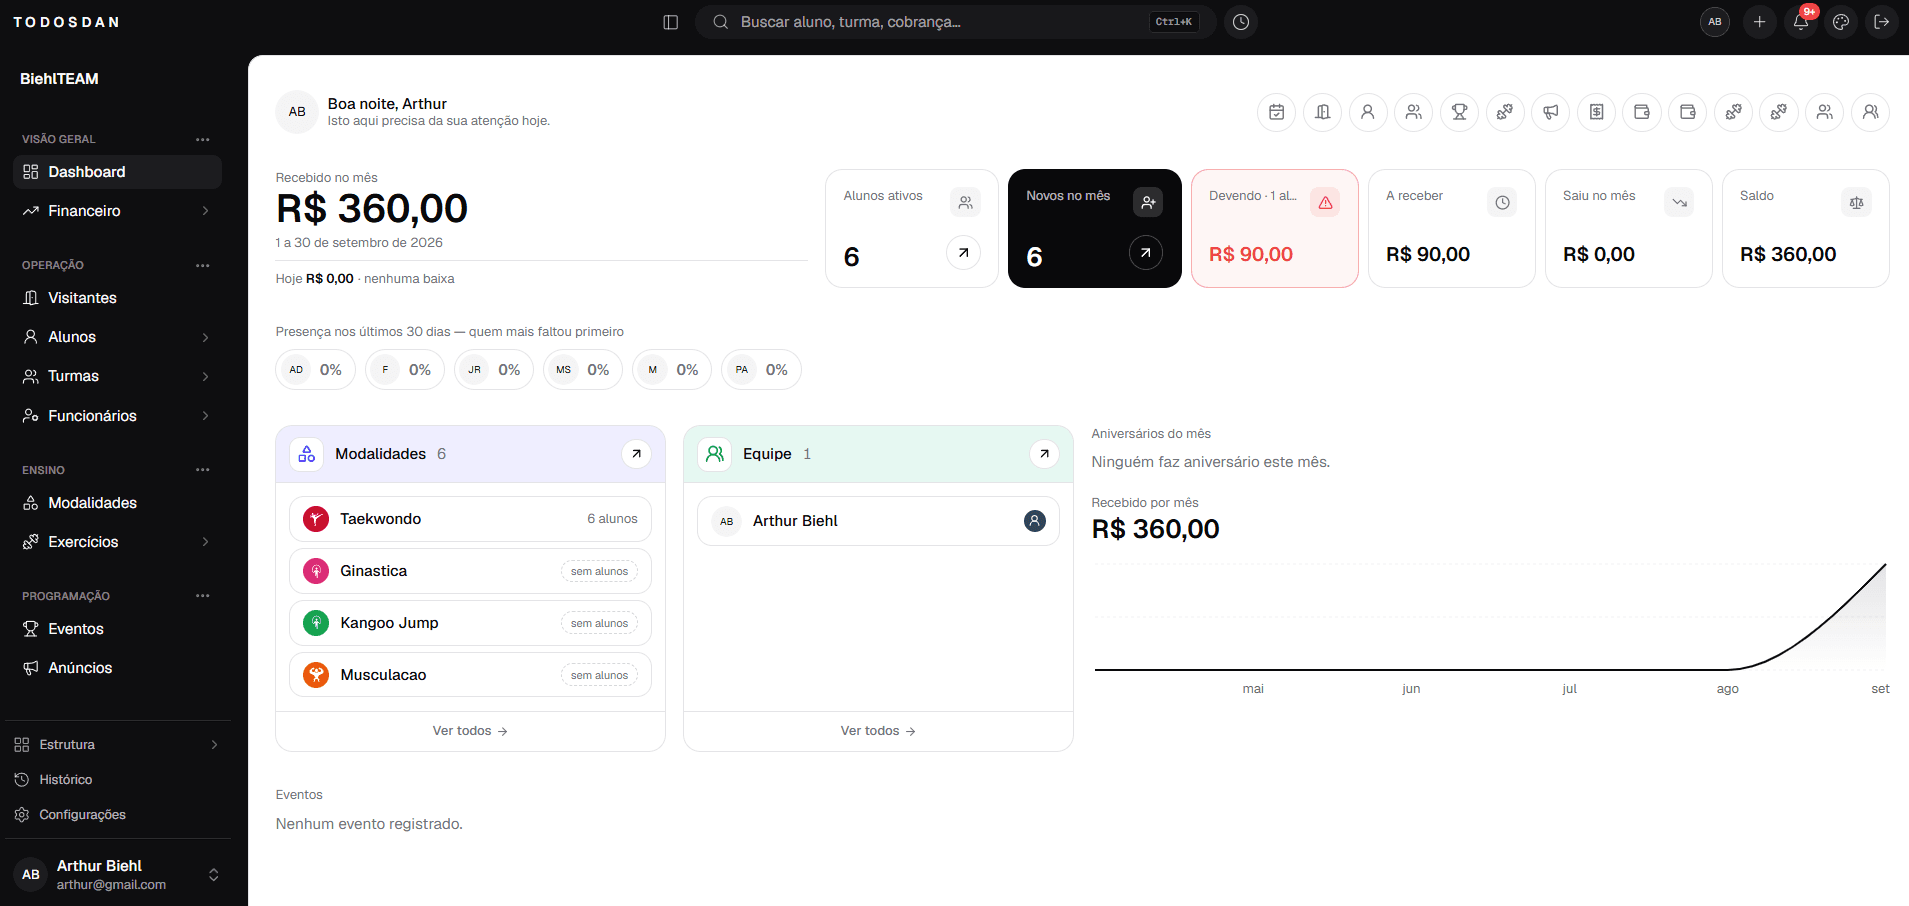
Task: Open VISÃO GERAL section options dots
Action: [x=203, y=140]
